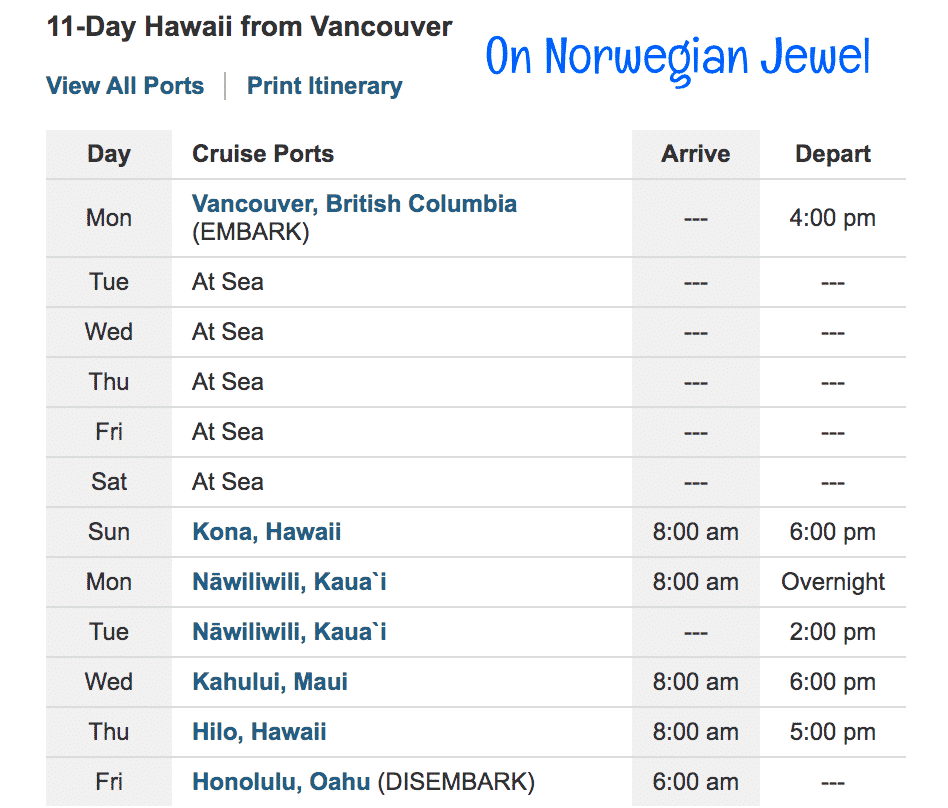Image resolution: width=948 pixels, height=808 pixels.
Task: Click the Print Itinerary link
Action: (325, 86)
